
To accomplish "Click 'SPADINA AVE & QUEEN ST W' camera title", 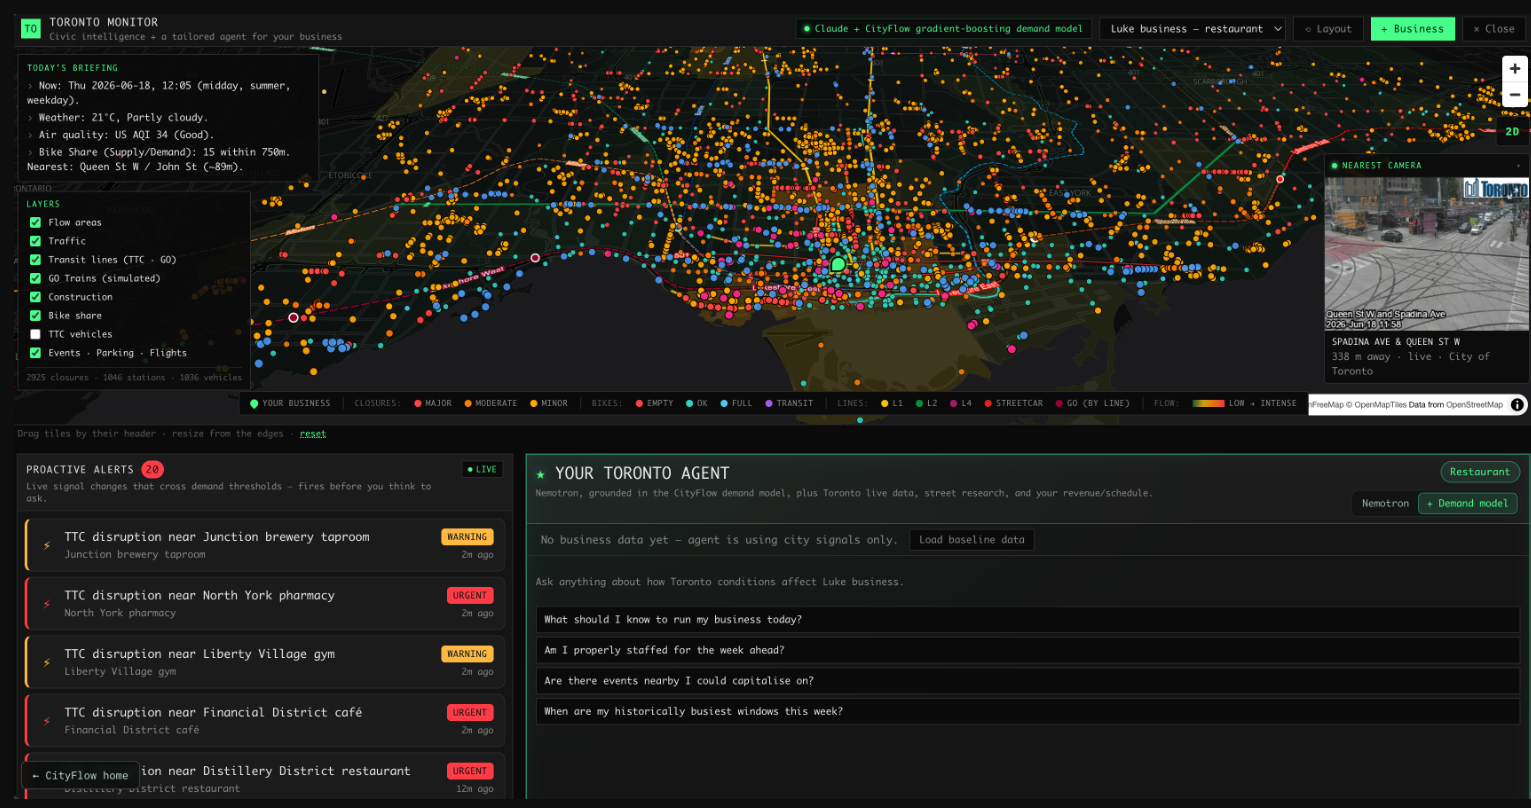I will coord(1396,341).
